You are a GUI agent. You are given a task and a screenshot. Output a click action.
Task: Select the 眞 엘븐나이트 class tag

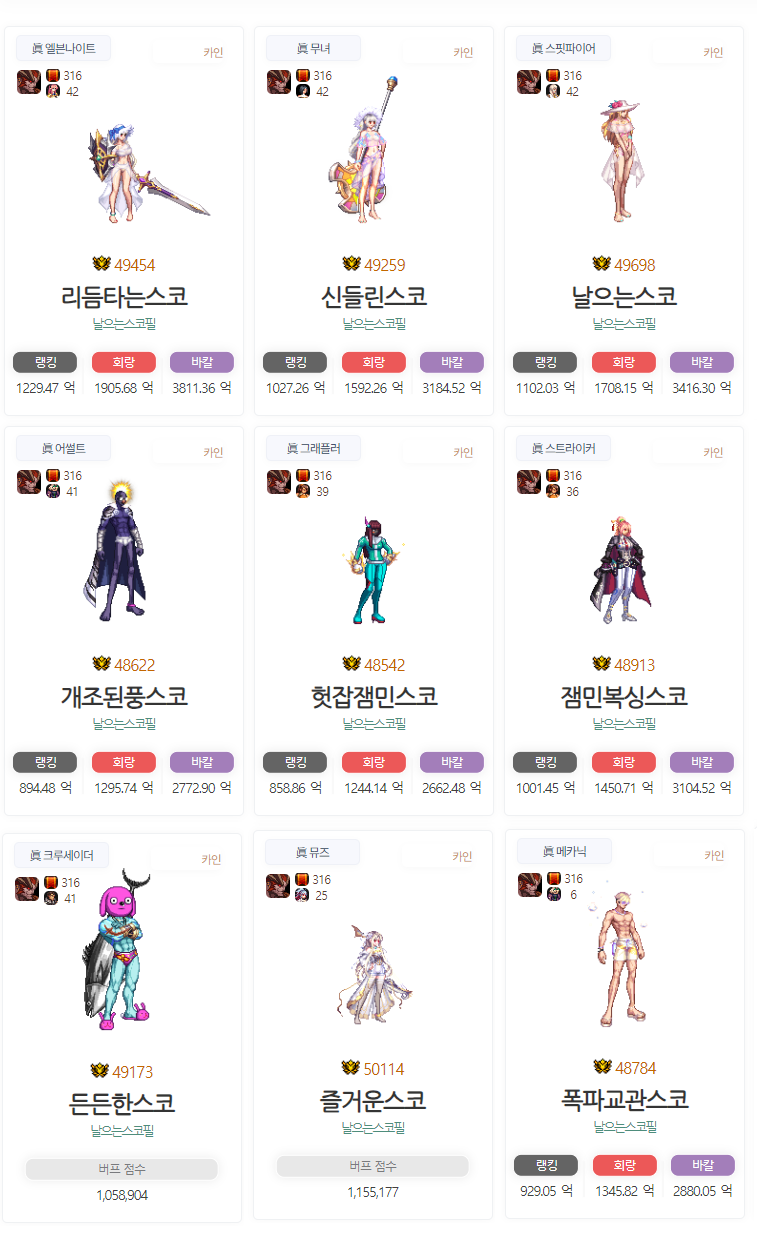tap(64, 48)
